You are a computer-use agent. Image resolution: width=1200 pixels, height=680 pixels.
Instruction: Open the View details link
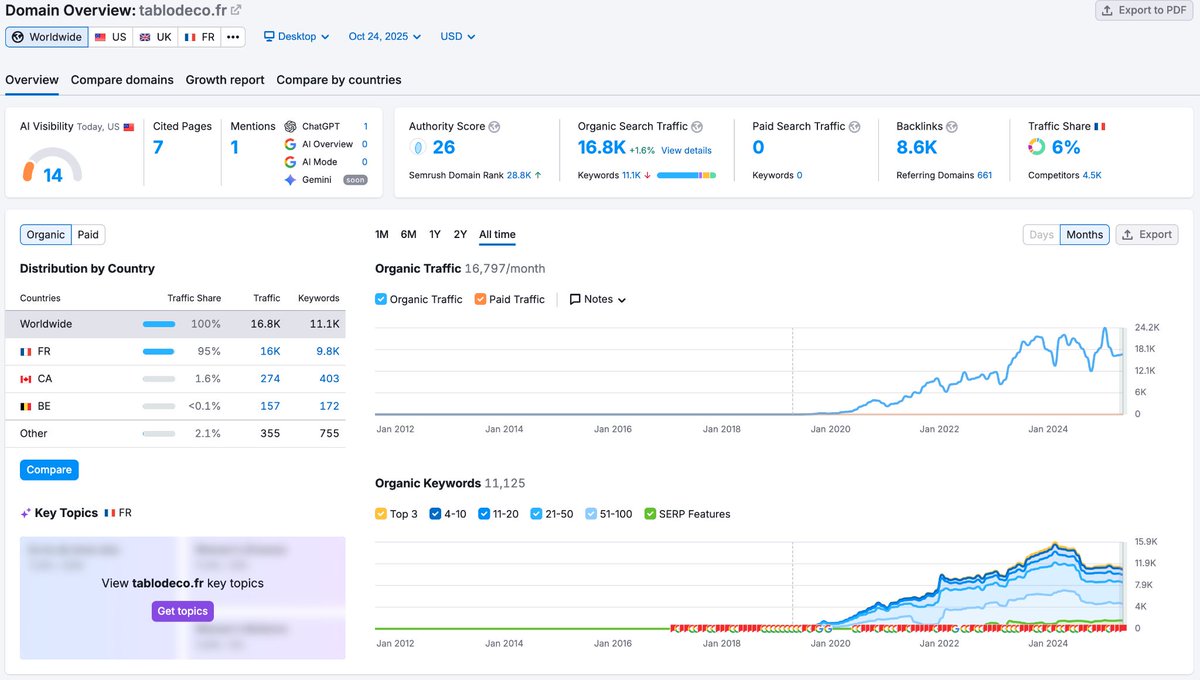point(686,150)
